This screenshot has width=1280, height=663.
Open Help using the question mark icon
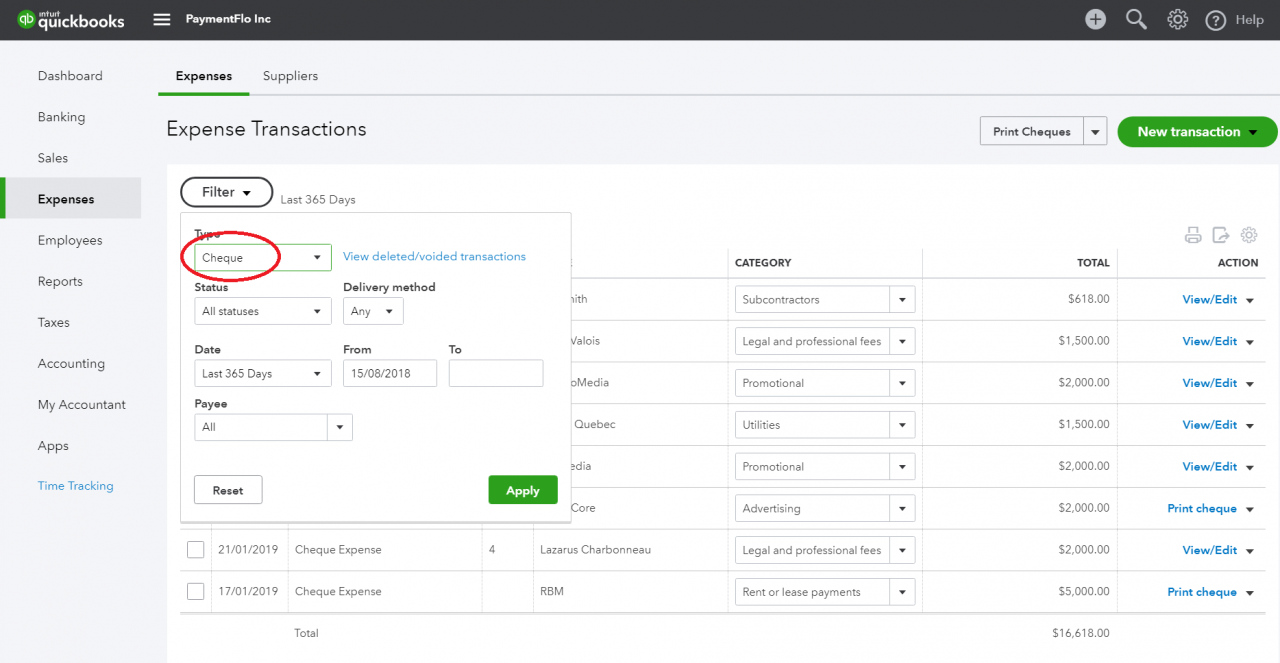click(1216, 19)
